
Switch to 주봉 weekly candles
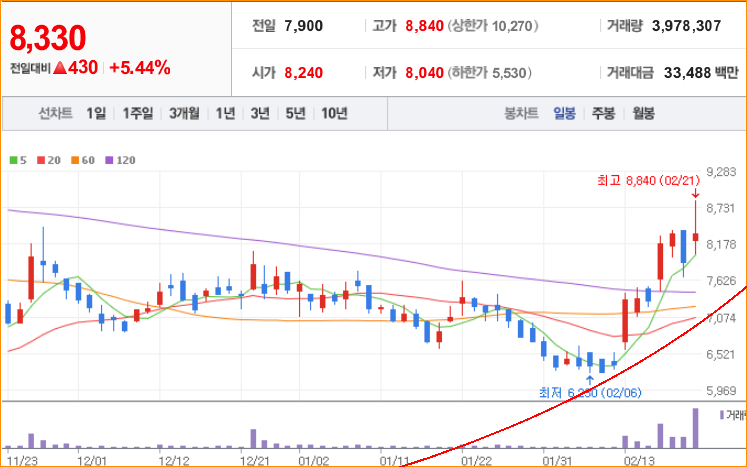click(x=604, y=113)
